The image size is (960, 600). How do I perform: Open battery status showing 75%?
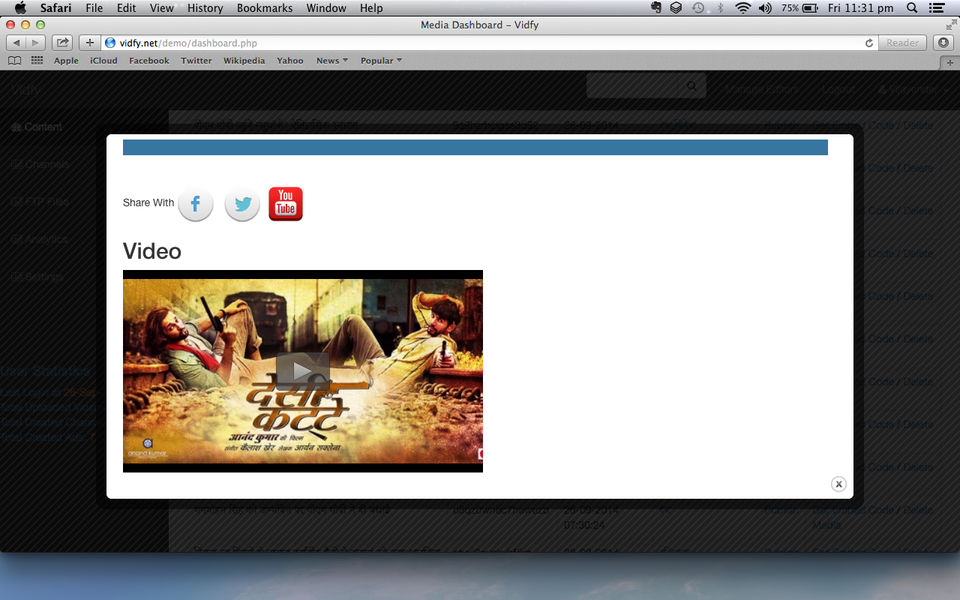(799, 8)
